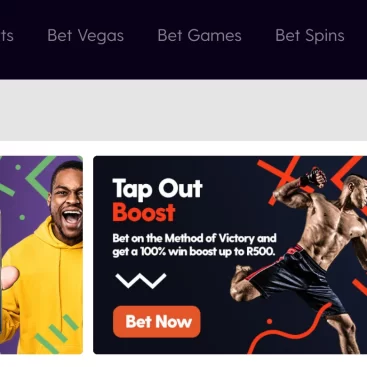Viewport: 367px width, 367px height.
Task: Click the small red dot near the squiggle
Action: point(270,321)
